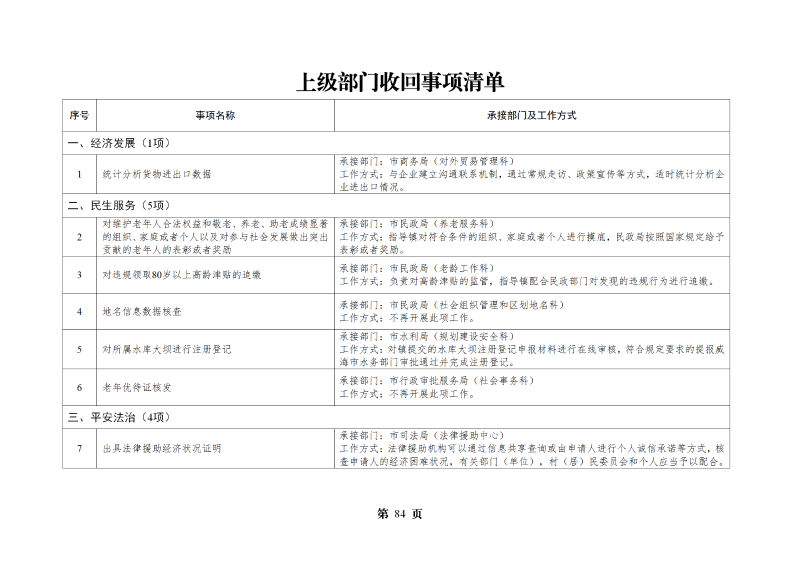Click the title 上级部门收回事项清单
The width and height of the screenshot is (800, 566).
pyautogui.click(x=399, y=82)
